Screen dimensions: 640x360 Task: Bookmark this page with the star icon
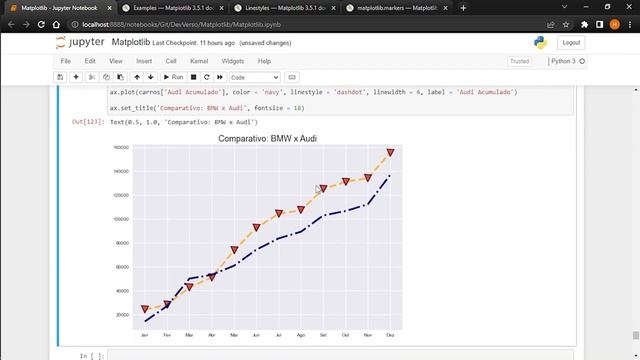click(566, 24)
